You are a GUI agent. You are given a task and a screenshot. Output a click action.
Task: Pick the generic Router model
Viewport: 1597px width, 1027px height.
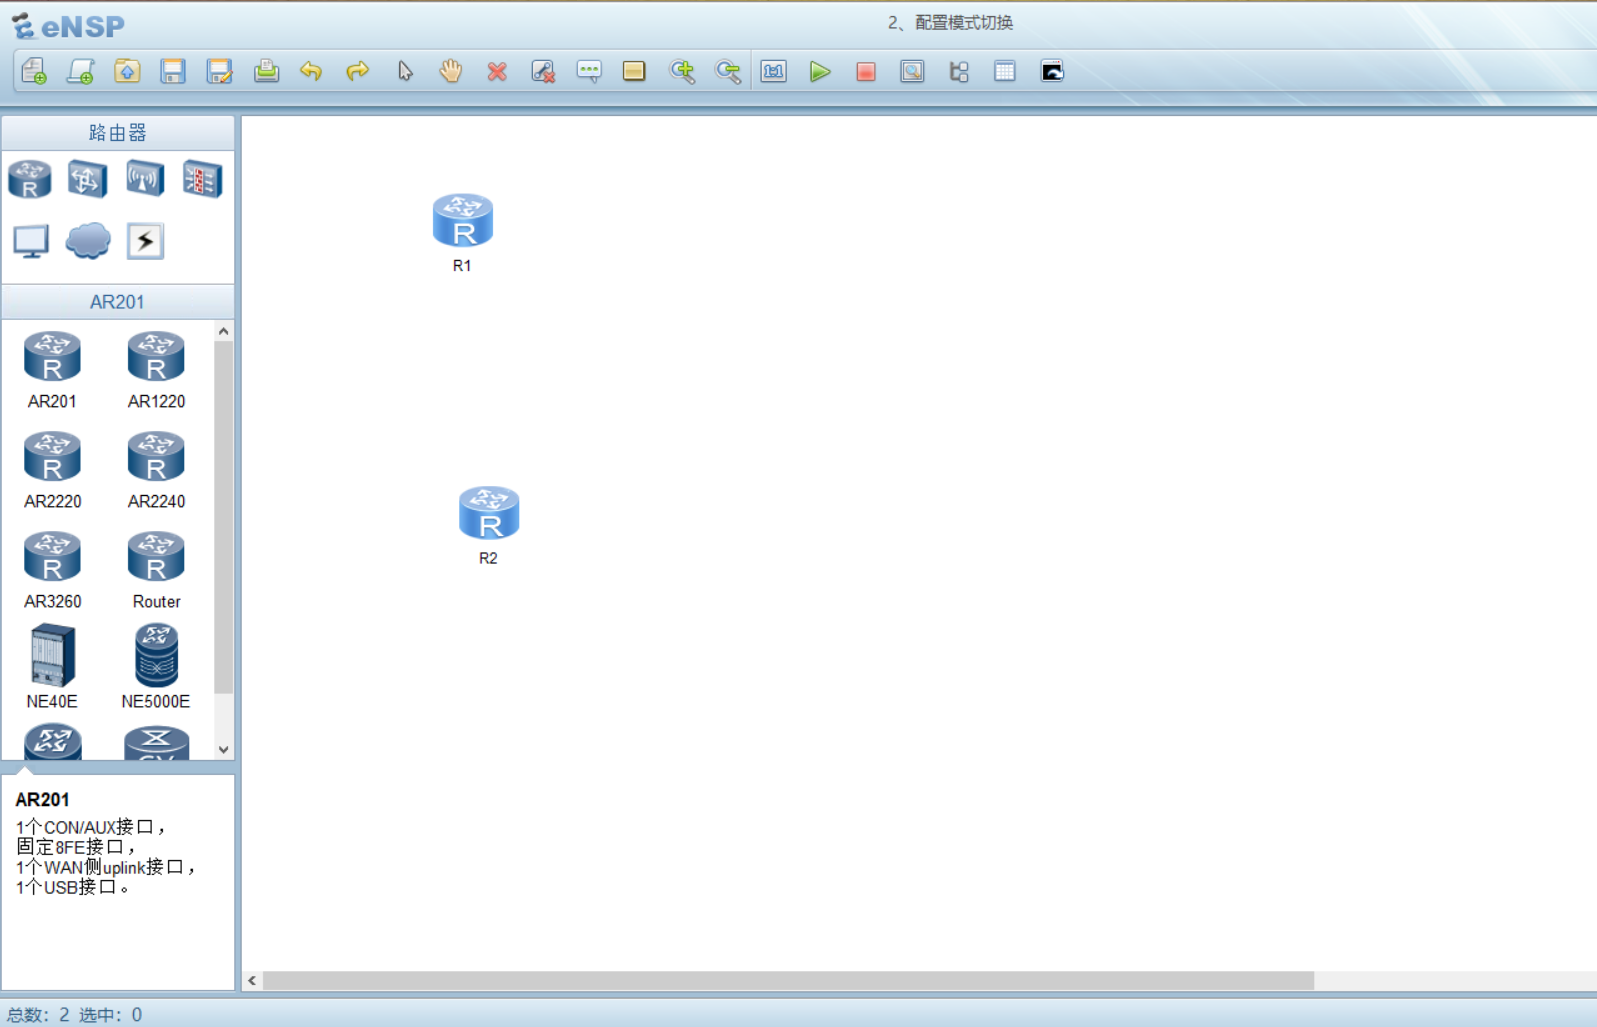(x=156, y=570)
